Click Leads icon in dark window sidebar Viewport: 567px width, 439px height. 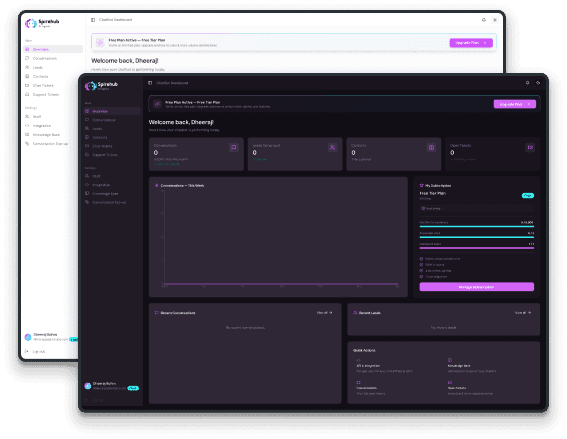point(87,129)
